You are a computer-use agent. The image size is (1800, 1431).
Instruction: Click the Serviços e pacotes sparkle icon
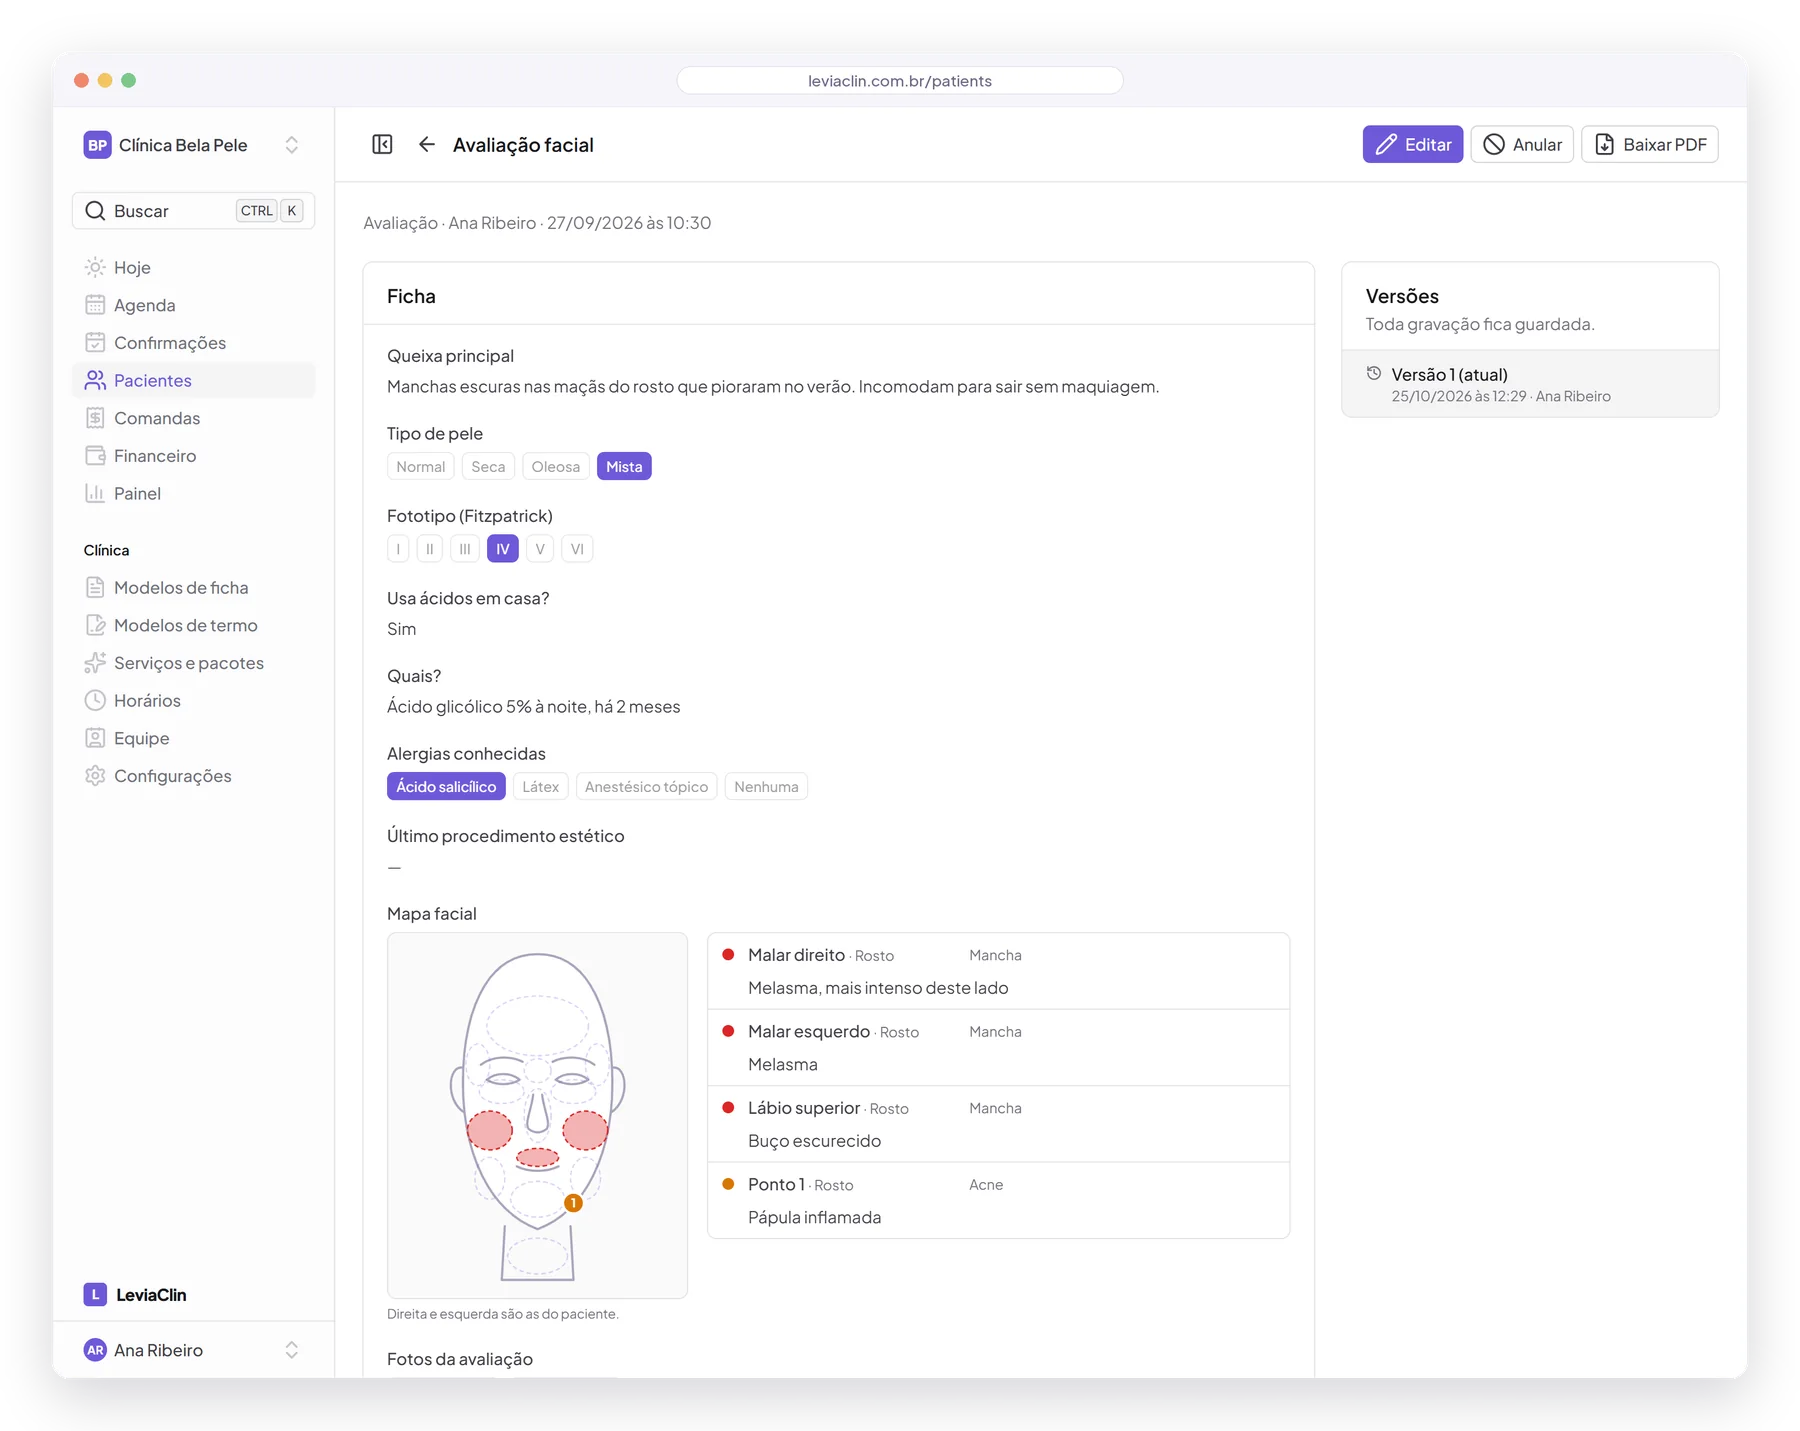pos(95,663)
